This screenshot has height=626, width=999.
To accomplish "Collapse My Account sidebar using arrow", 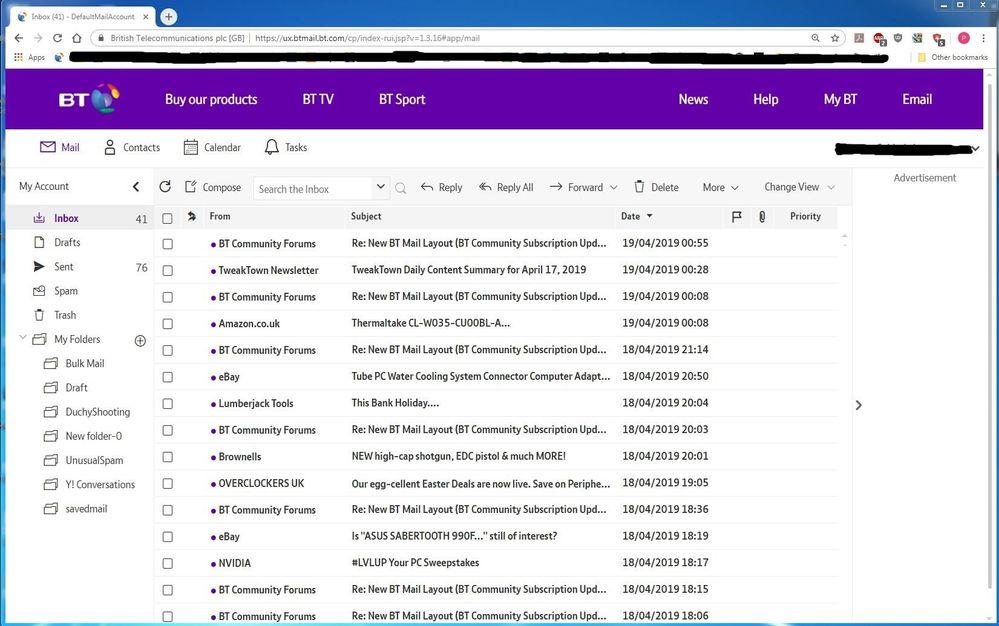I will coord(137,187).
